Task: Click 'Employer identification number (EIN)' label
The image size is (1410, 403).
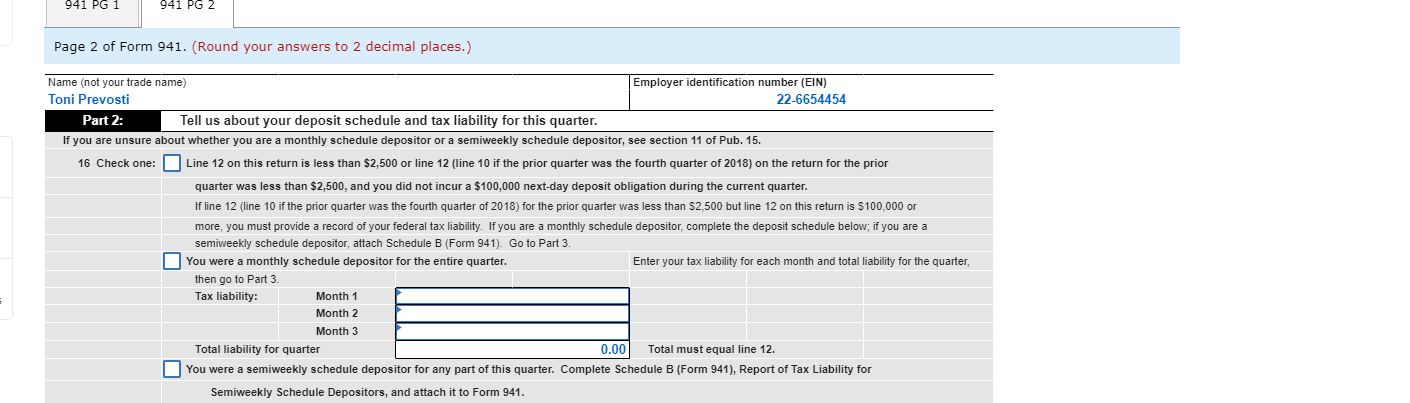Action: pos(730,82)
